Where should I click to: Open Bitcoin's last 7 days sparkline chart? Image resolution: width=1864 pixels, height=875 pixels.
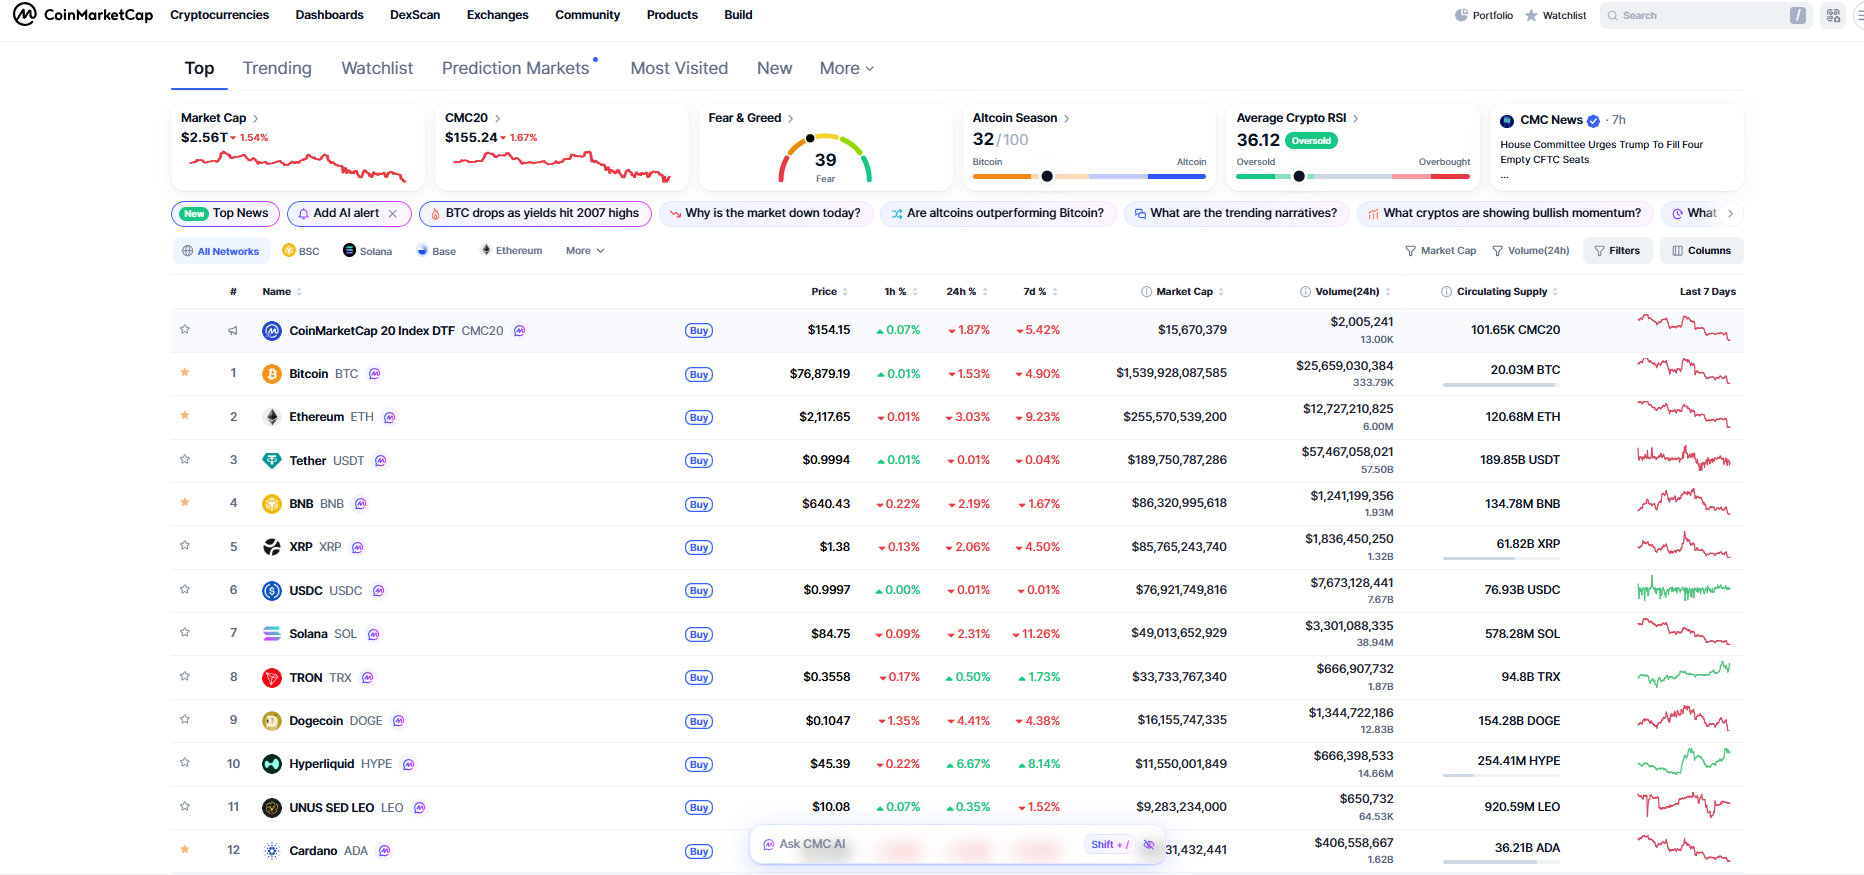[1684, 372]
